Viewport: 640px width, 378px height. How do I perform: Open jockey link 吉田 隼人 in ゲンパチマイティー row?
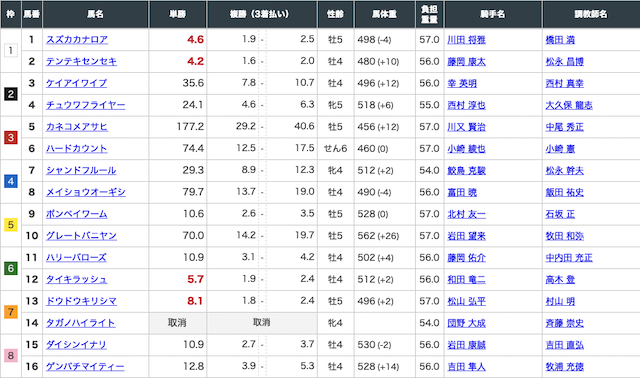[466, 367]
